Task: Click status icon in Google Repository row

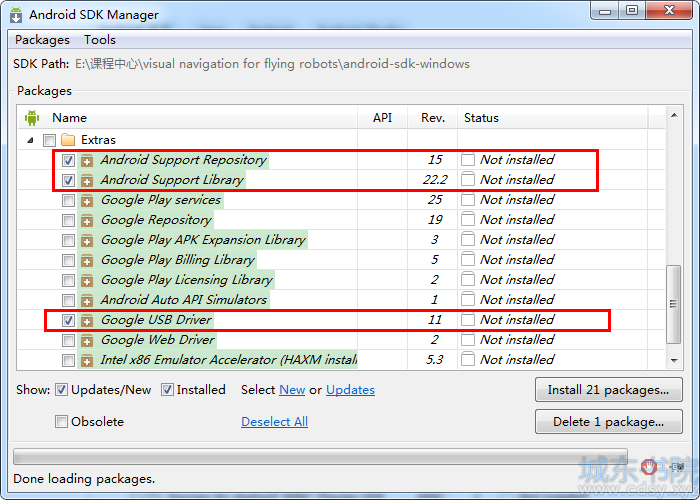Action: 468,220
